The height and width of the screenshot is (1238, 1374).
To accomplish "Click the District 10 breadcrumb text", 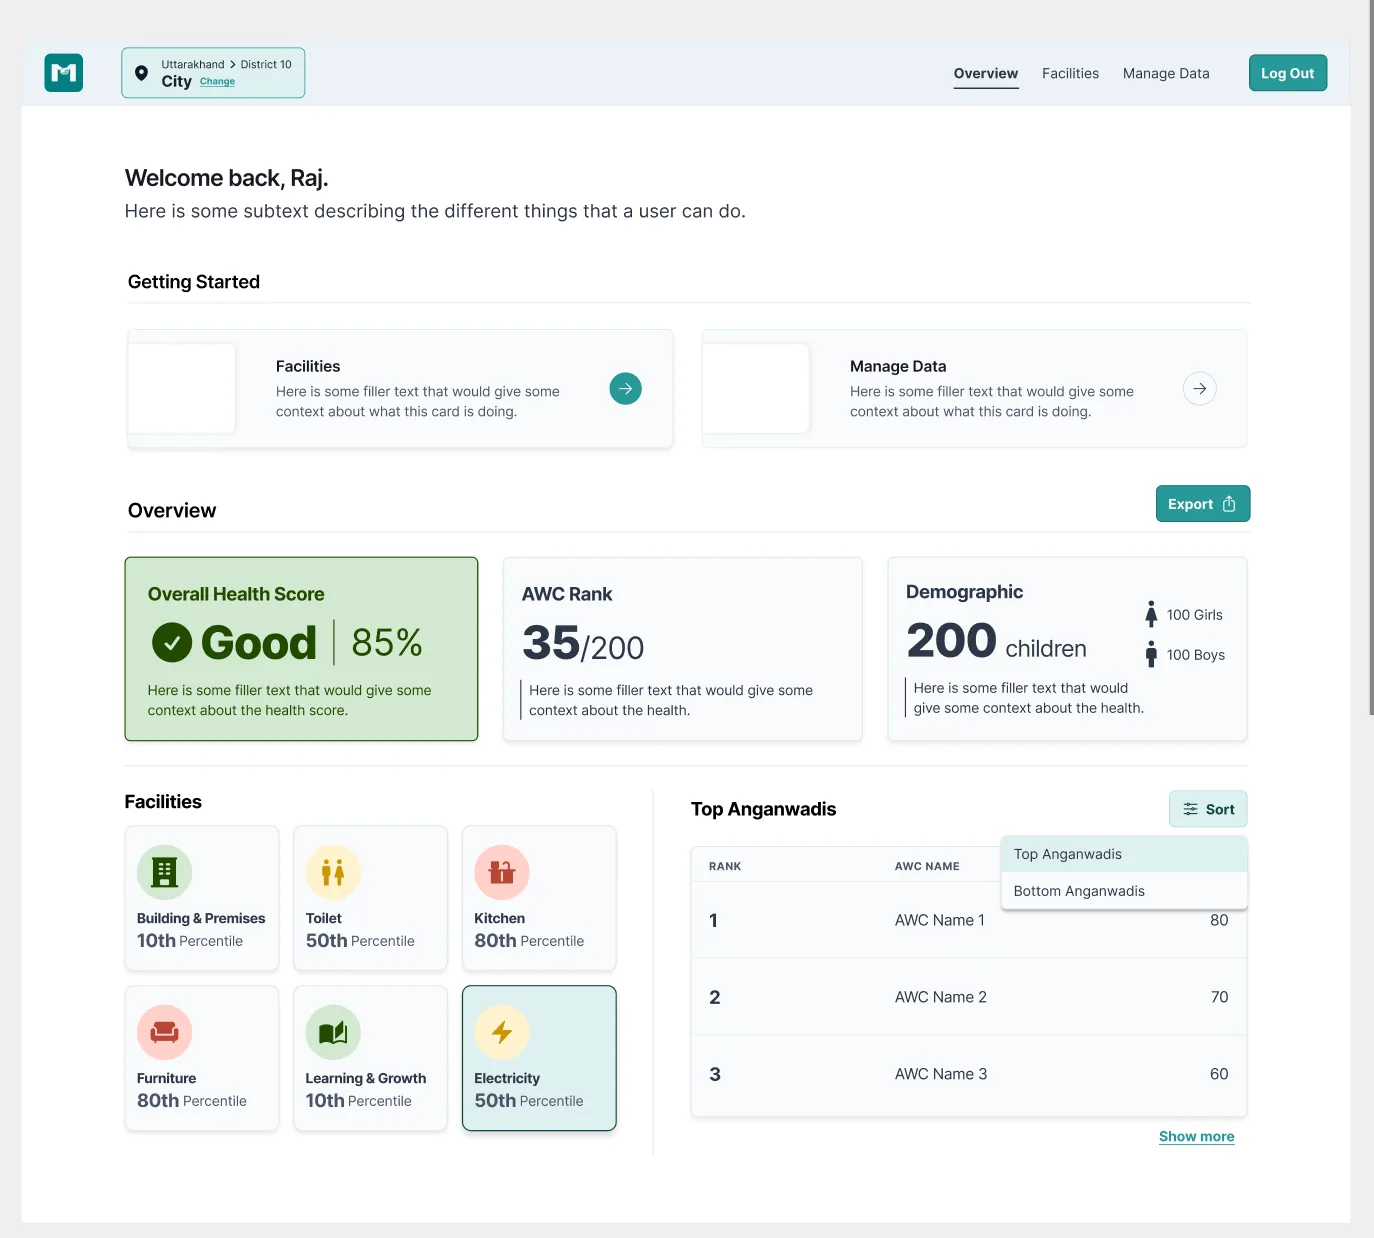I will click(x=266, y=64).
